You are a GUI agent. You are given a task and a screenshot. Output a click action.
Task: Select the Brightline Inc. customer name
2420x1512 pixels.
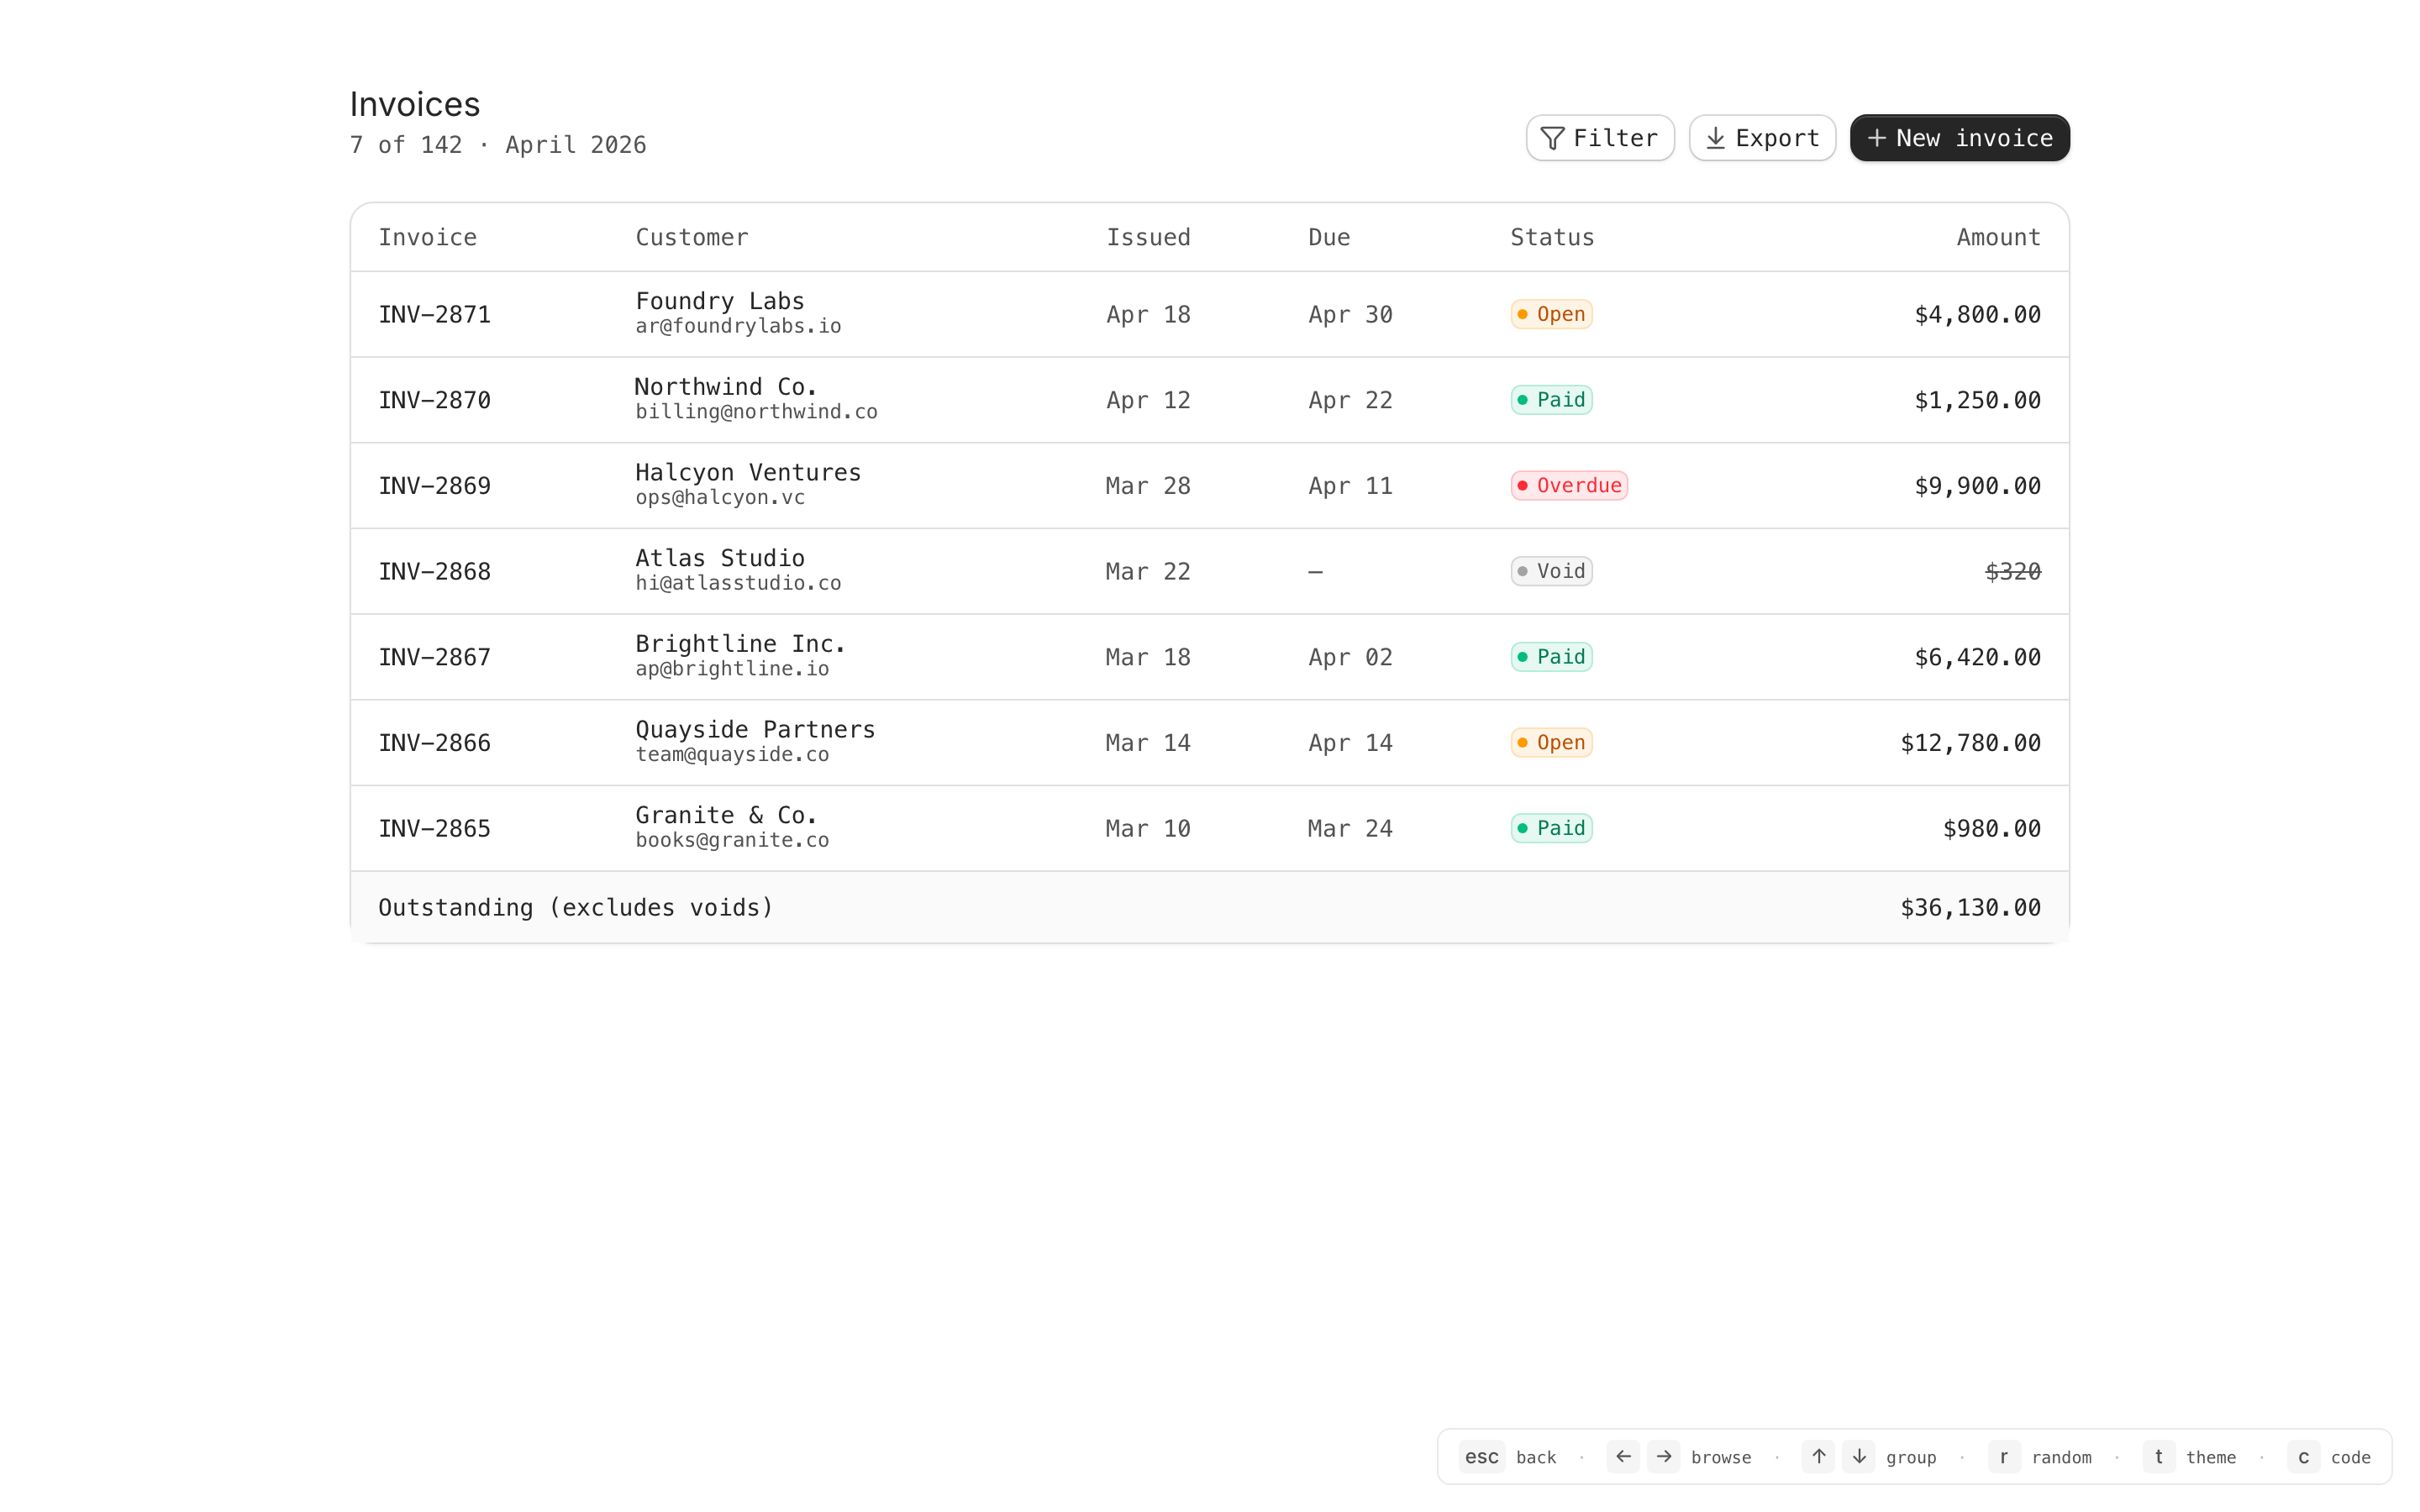(x=740, y=644)
